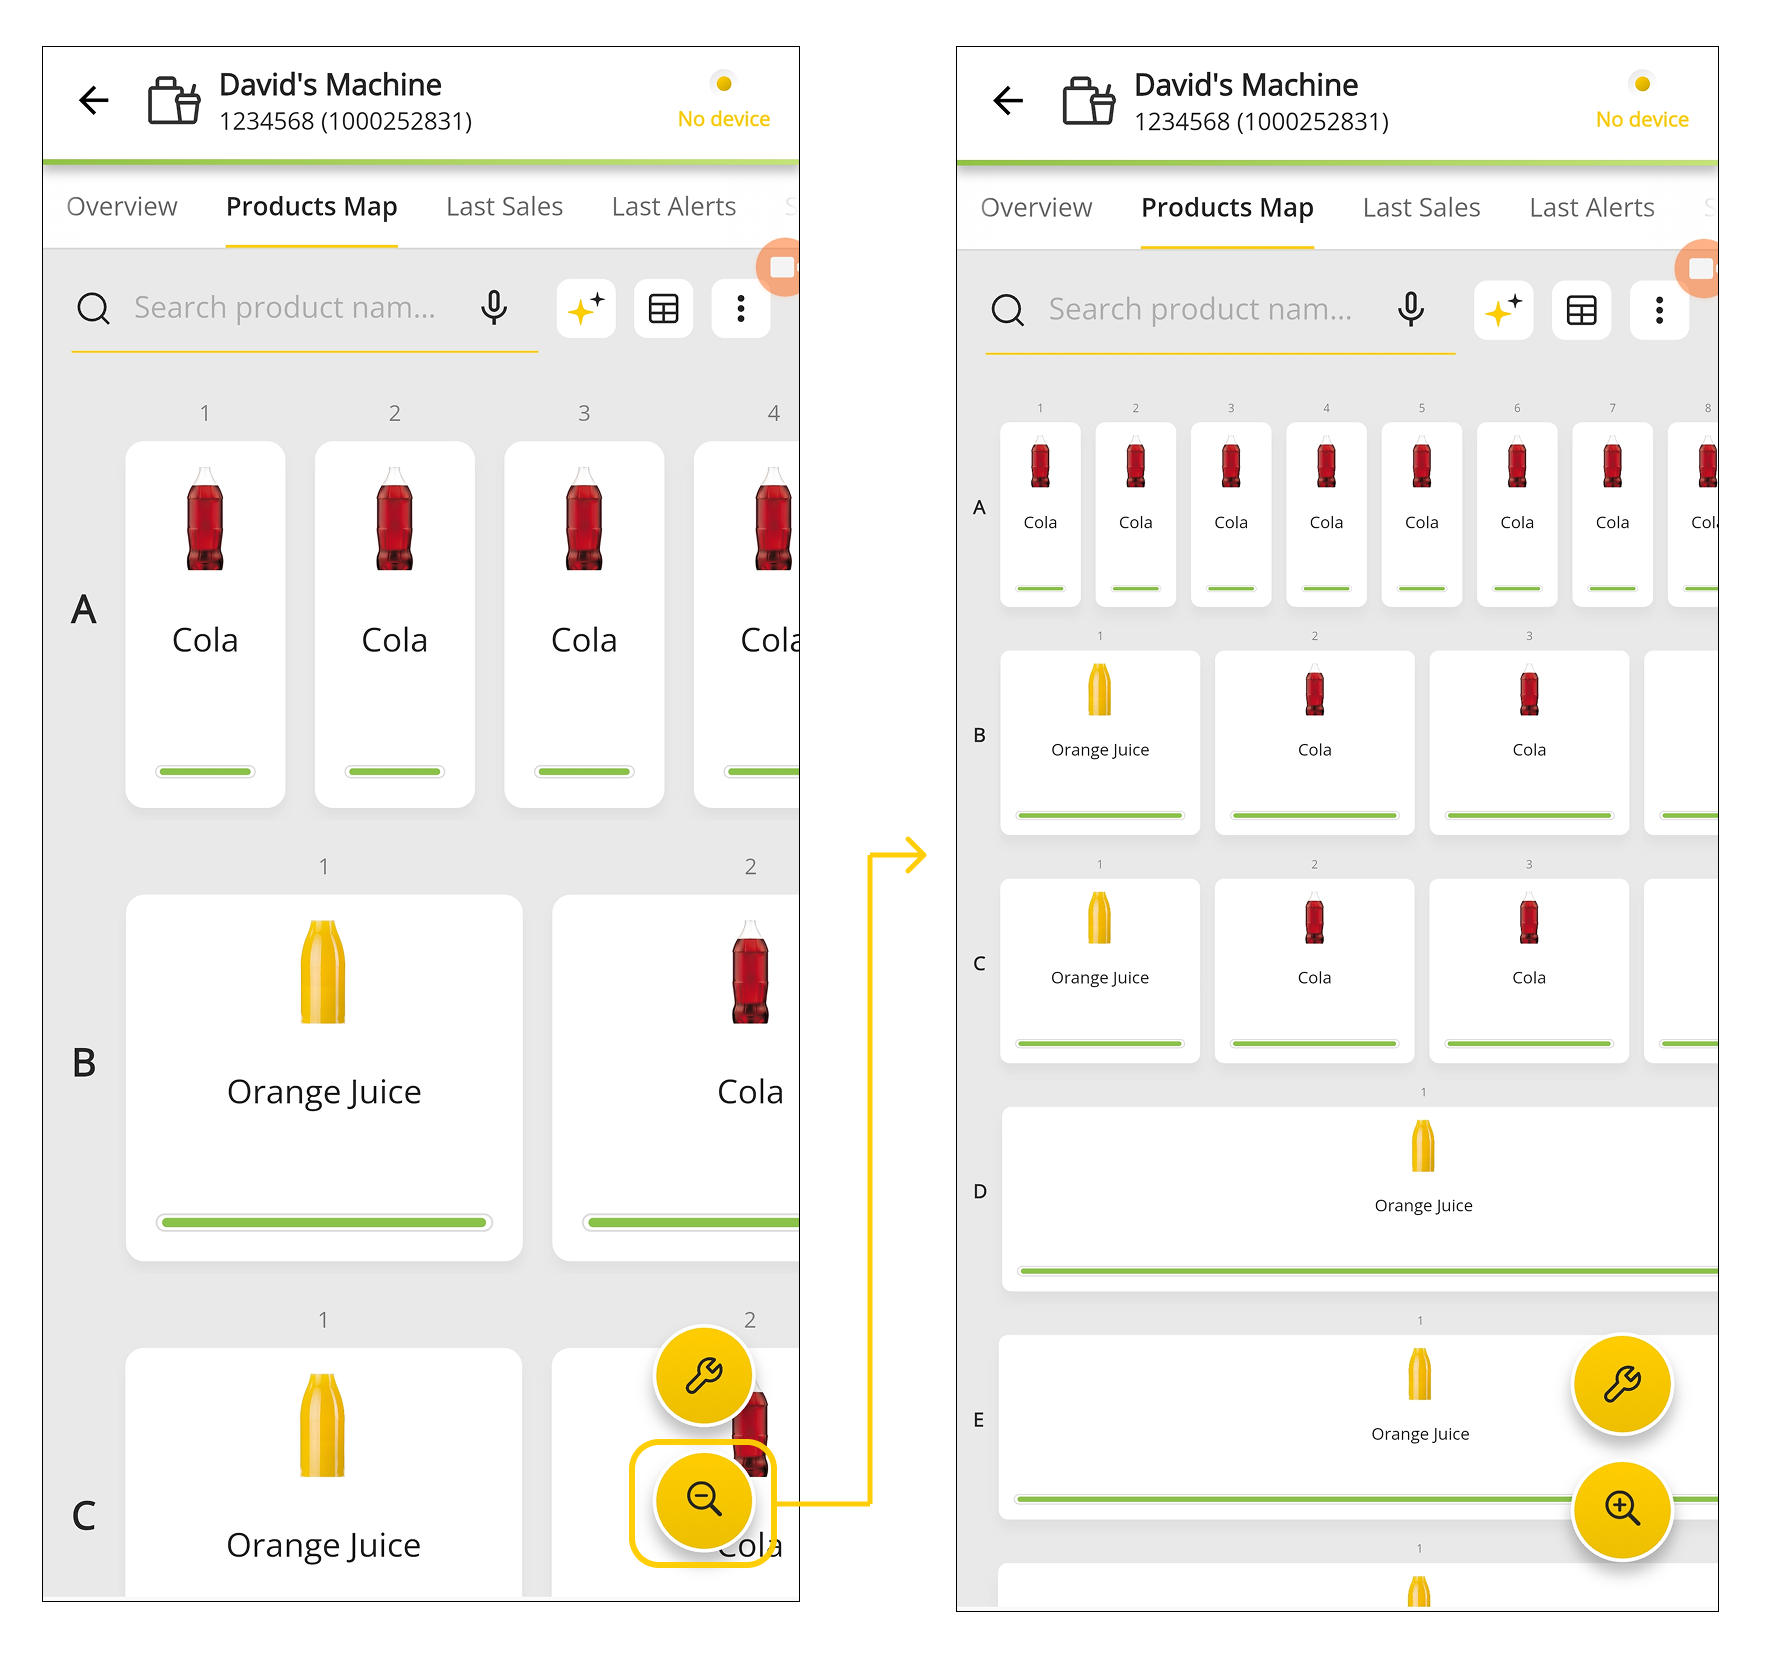1769x1660 pixels.
Task: Open the Overview tab in left screen
Action: click(122, 207)
